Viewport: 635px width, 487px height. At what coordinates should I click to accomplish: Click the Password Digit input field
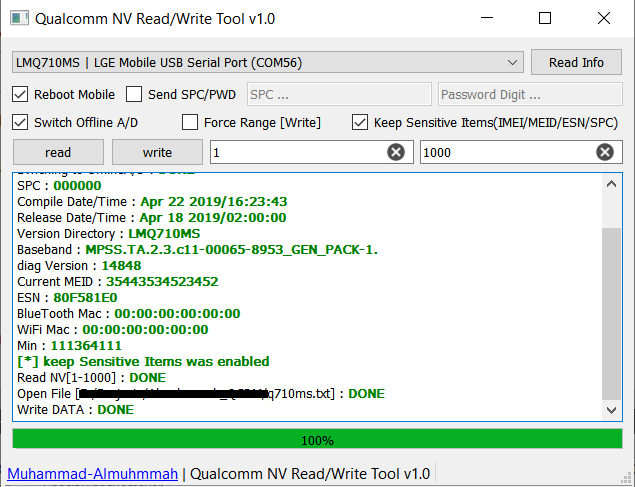click(x=530, y=94)
